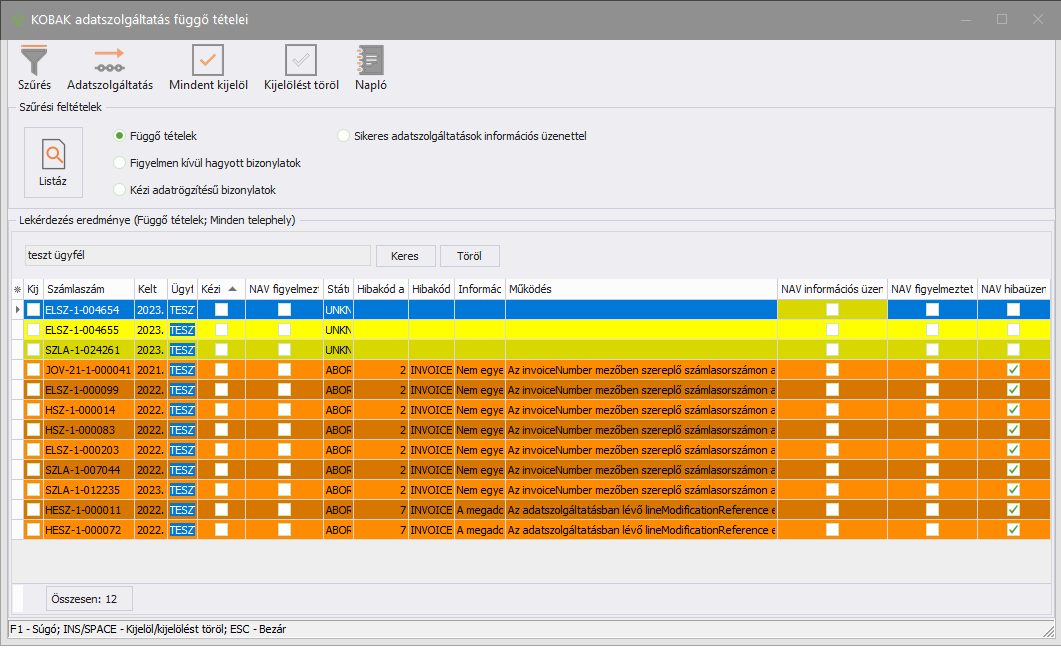This screenshot has width=1061, height=648.
Task: Click the grid corner asterisk column chooser
Action: pyautogui.click(x=16, y=289)
